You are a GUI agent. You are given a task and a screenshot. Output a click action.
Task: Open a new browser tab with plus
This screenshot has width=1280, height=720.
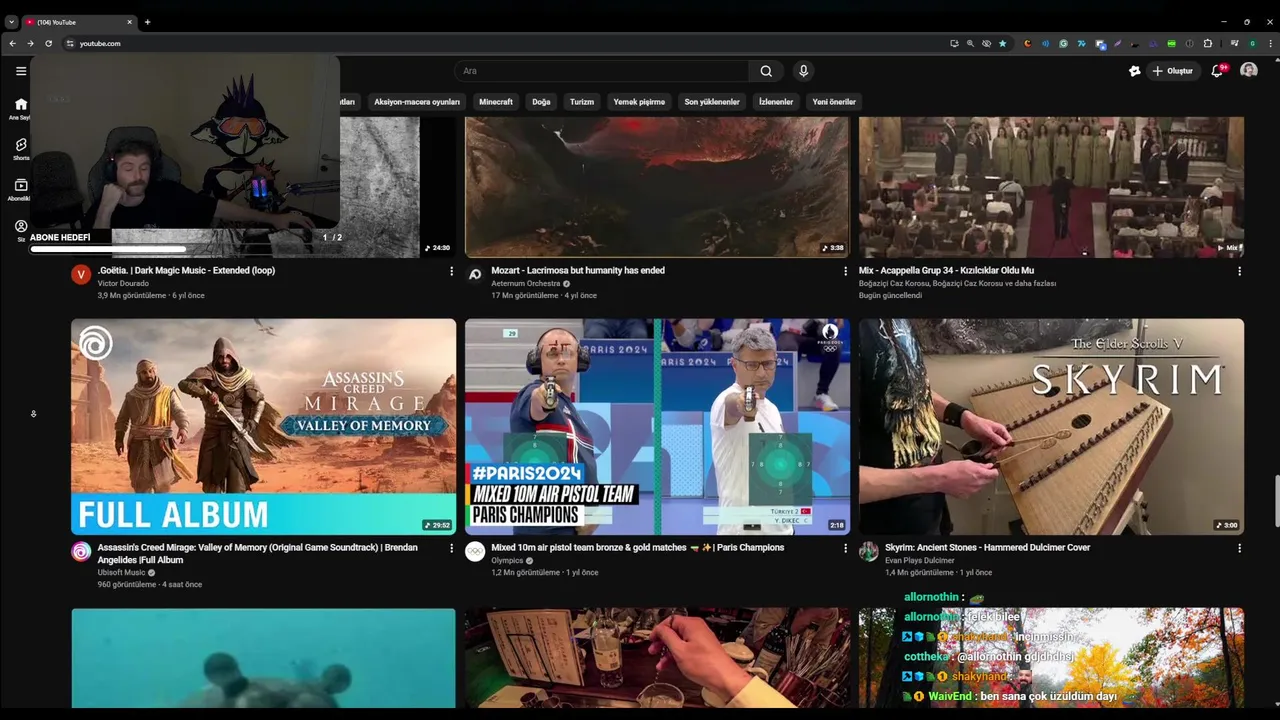tap(147, 22)
